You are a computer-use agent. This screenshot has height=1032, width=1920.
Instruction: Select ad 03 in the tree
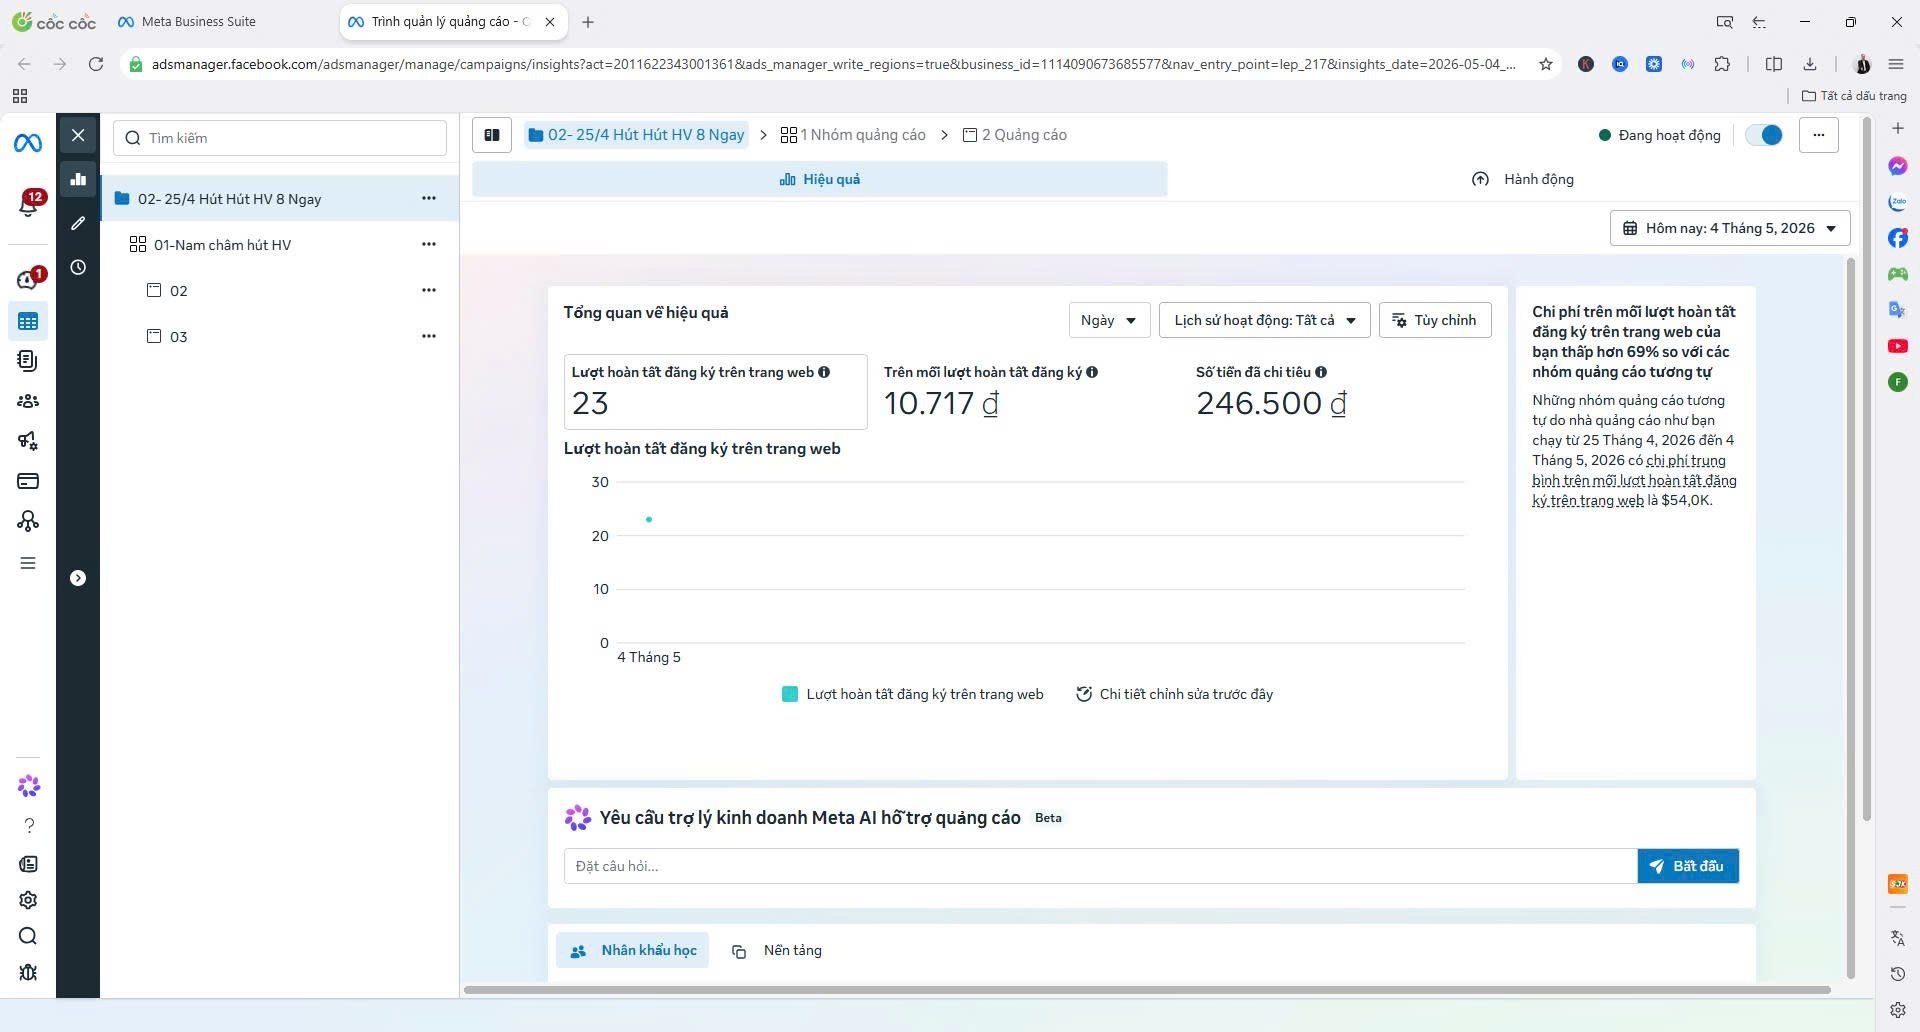point(178,337)
